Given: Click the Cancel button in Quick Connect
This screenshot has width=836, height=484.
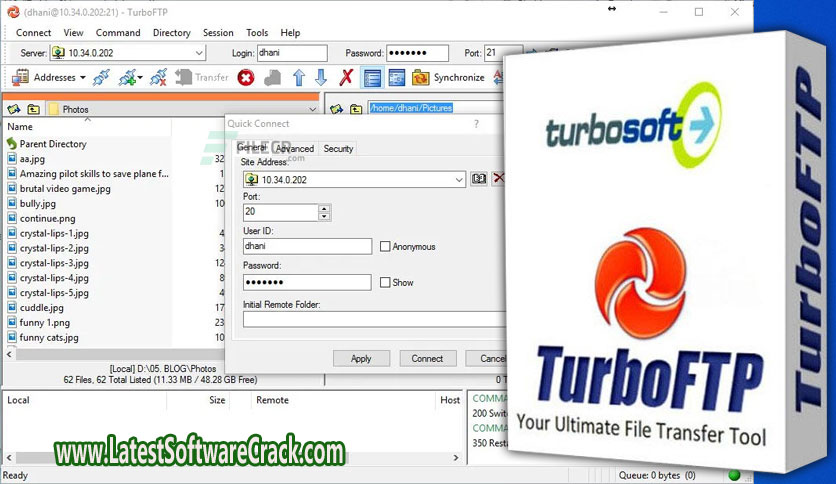Looking at the screenshot, I should tap(488, 359).
